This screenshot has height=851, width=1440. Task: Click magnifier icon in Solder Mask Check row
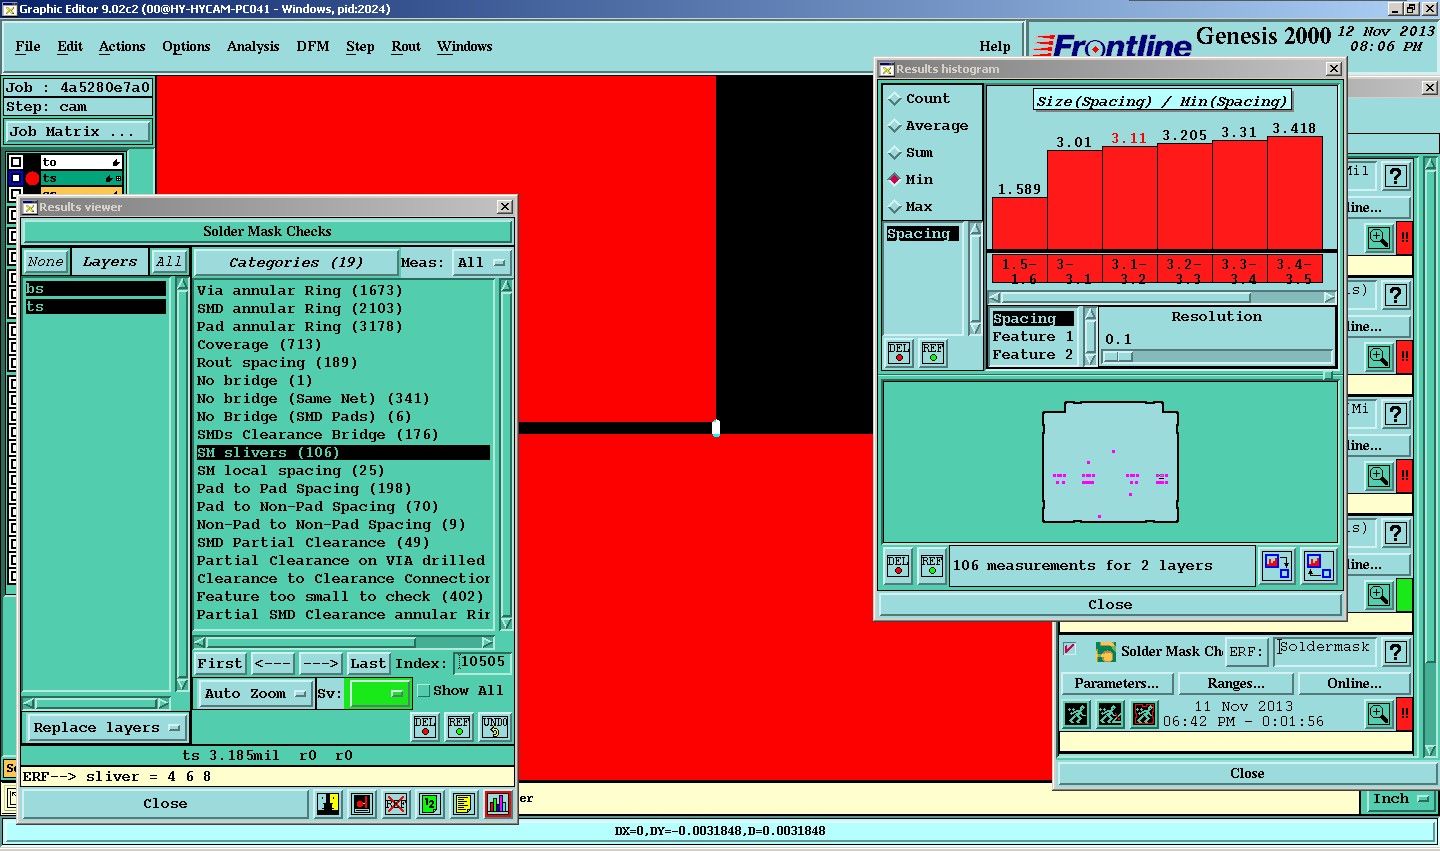(x=1379, y=714)
